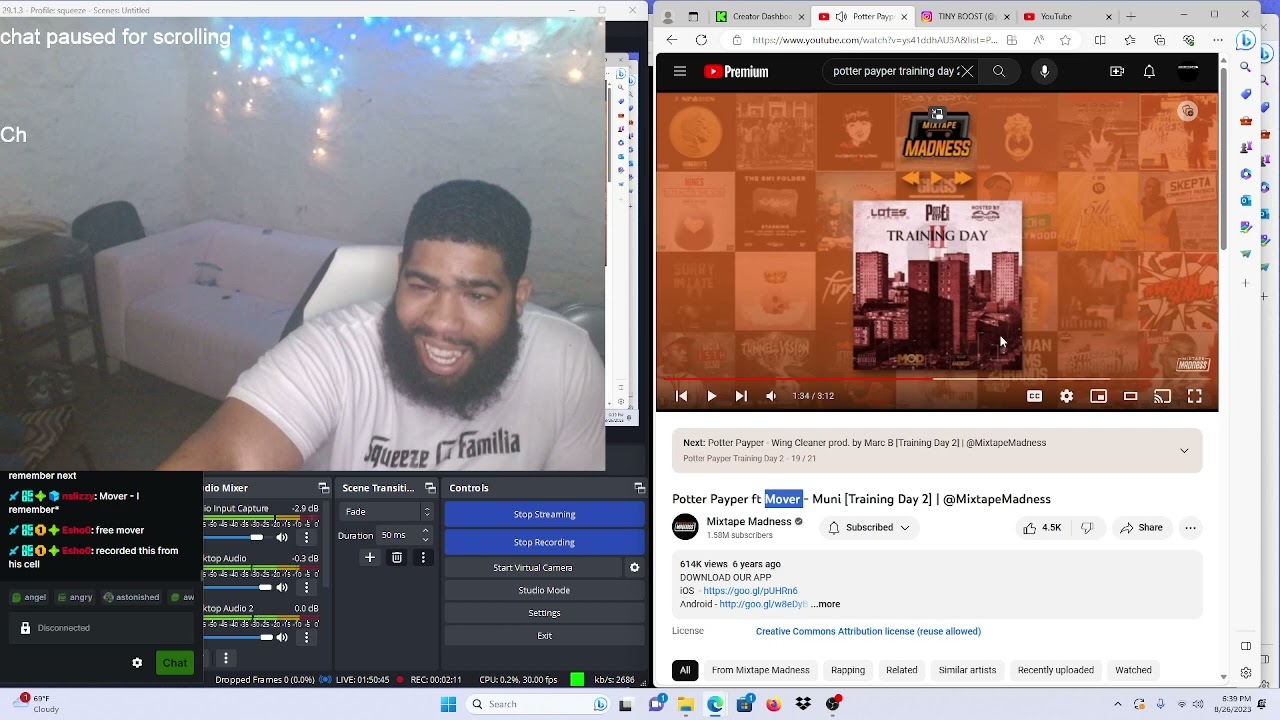Open chat settings gear in chat panel
Image resolution: width=1280 pixels, height=720 pixels.
pyautogui.click(x=137, y=663)
